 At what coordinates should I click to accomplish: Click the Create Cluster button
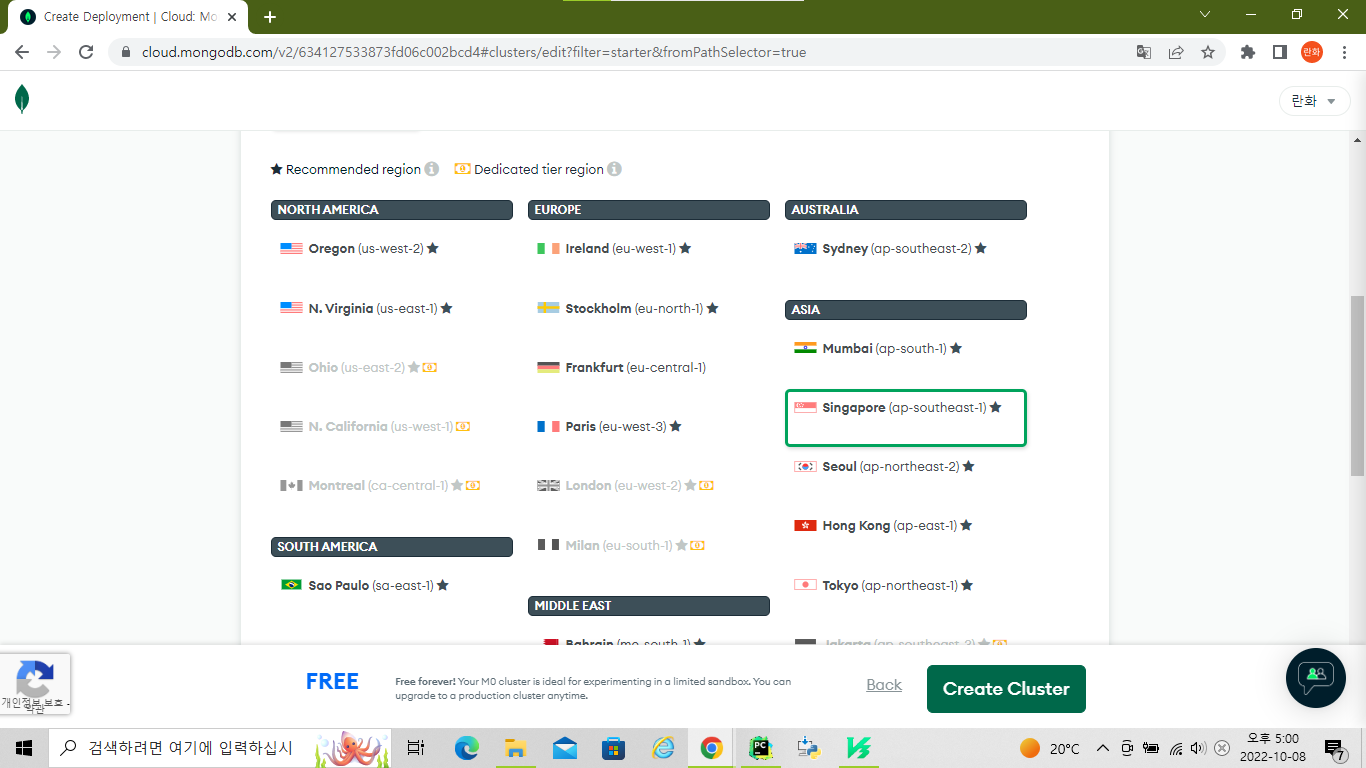(x=1006, y=689)
